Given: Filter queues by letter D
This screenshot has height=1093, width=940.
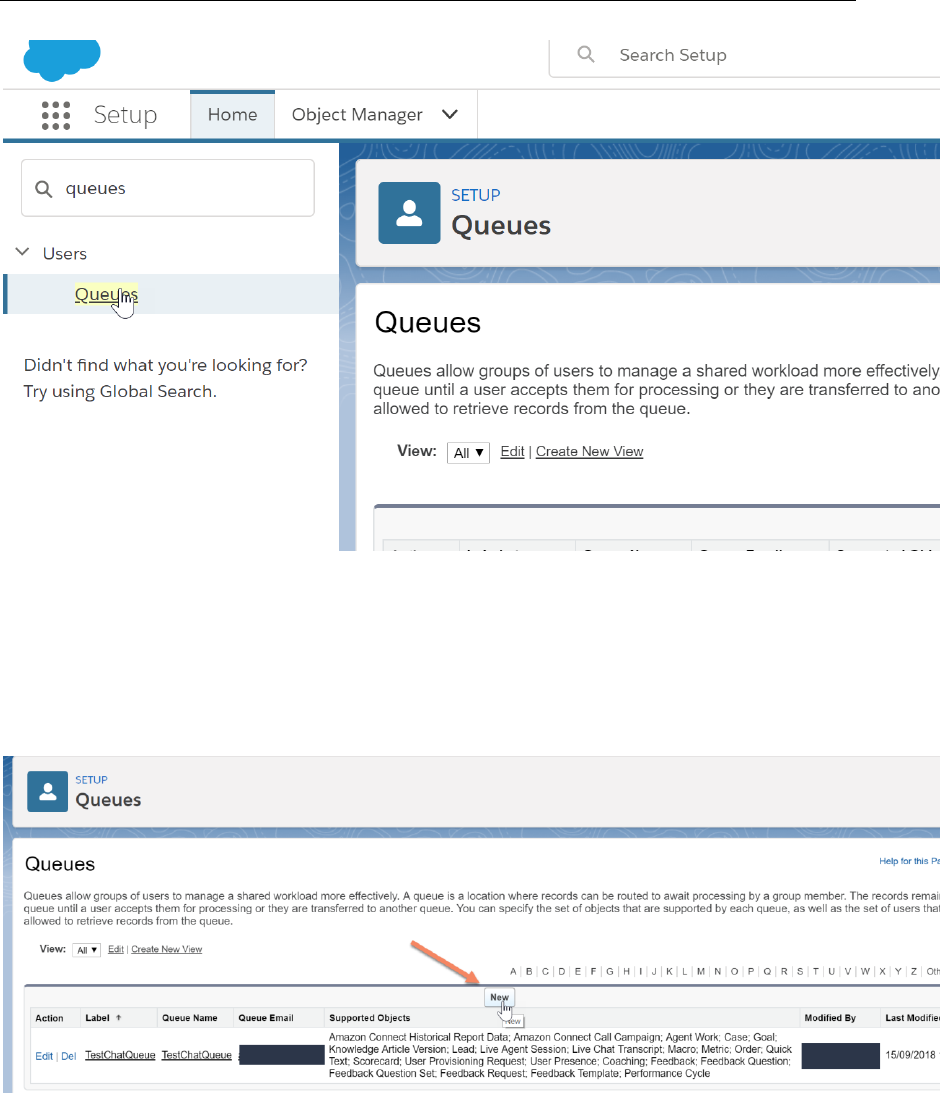Looking at the screenshot, I should coord(562,971).
